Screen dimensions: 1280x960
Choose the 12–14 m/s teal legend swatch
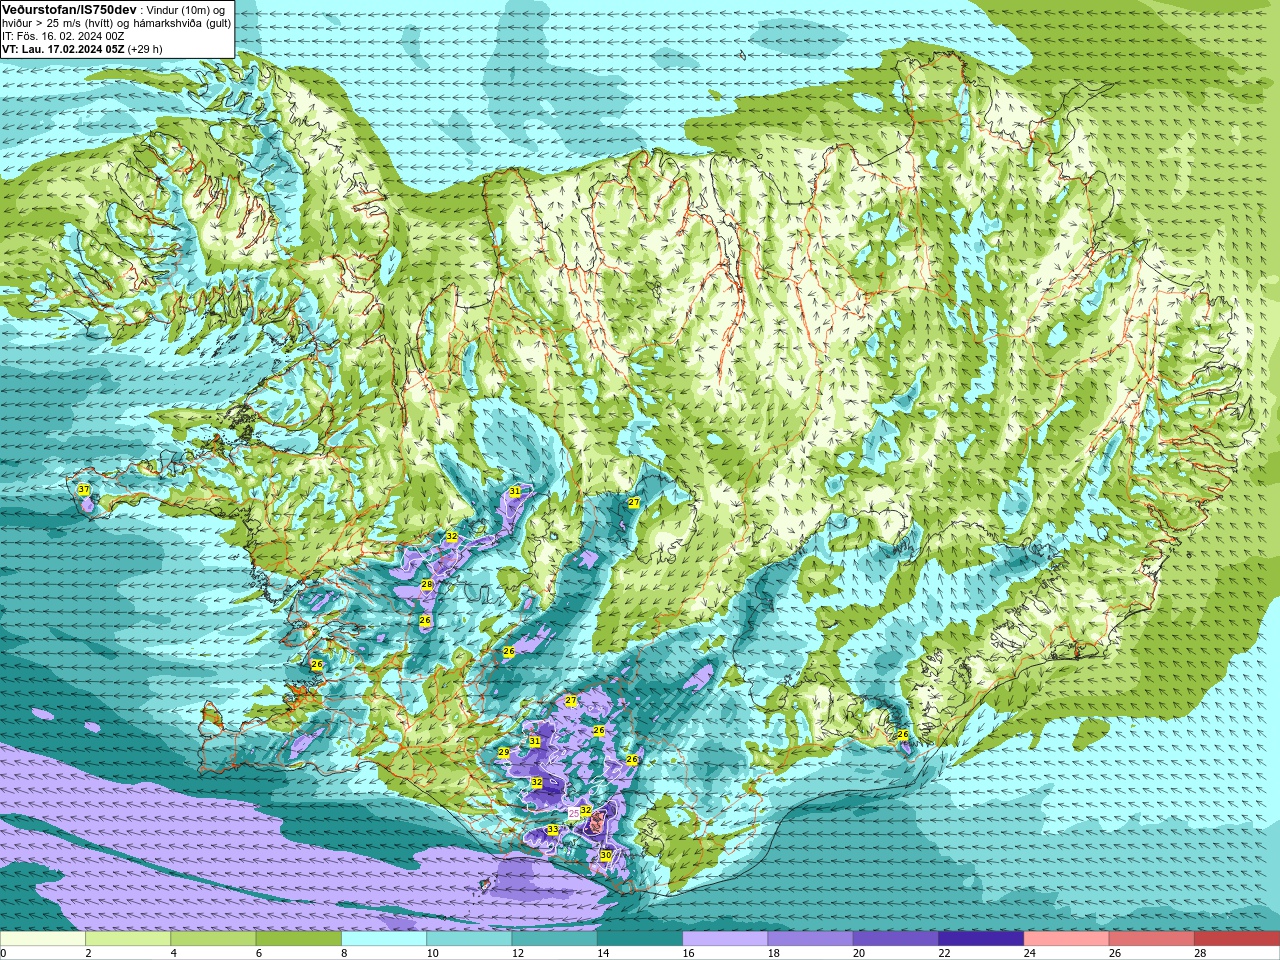tap(555, 939)
